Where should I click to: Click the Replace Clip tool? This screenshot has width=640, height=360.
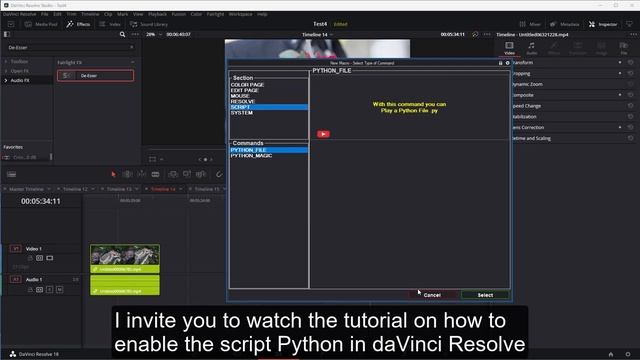point(200,174)
